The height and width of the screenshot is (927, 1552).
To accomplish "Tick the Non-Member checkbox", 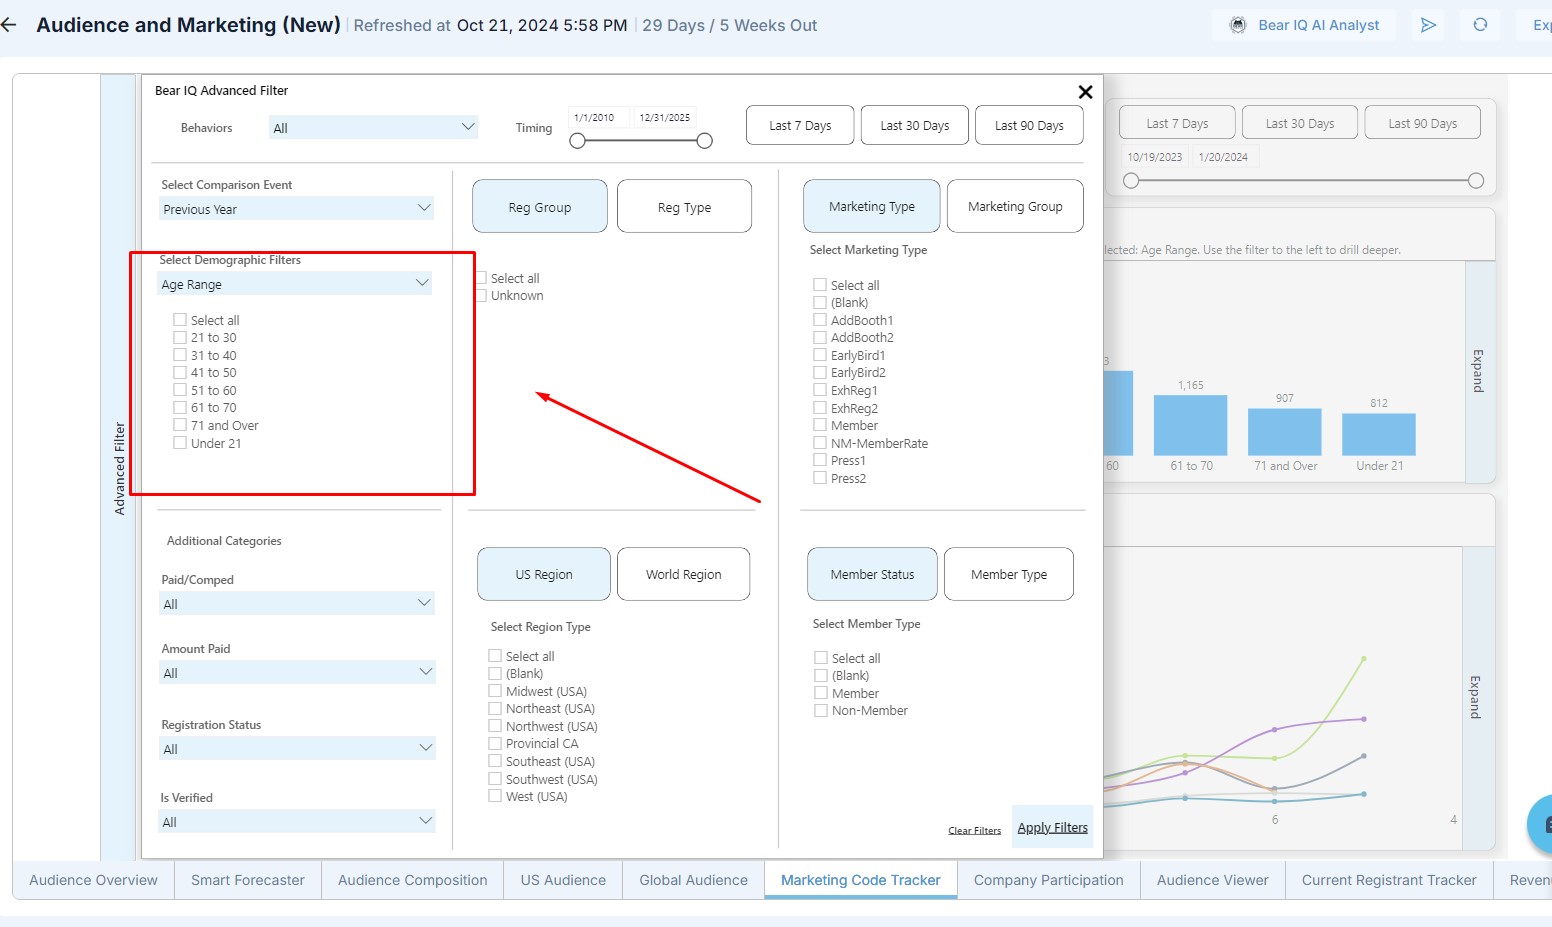I will [821, 710].
